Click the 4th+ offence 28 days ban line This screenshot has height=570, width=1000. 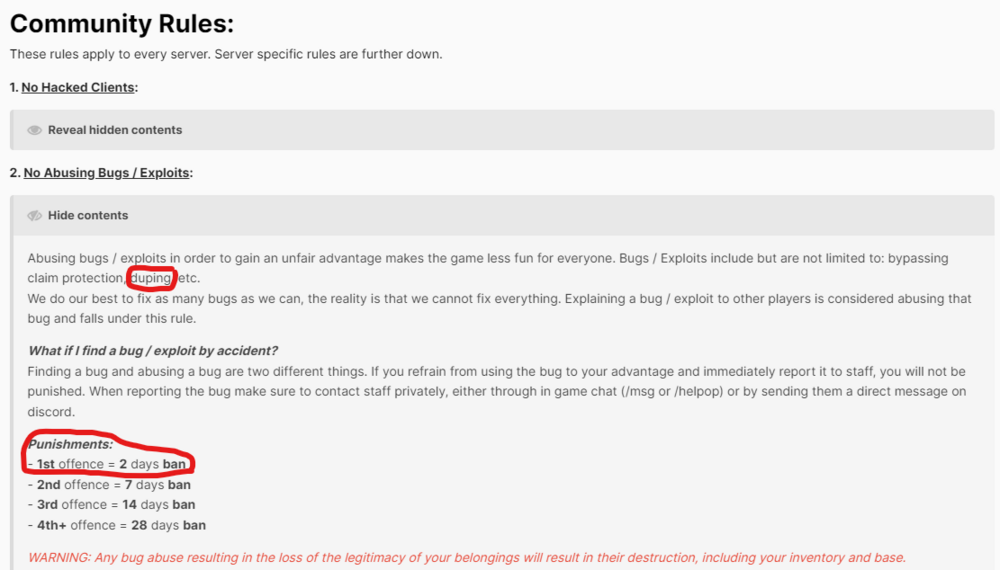(x=116, y=525)
